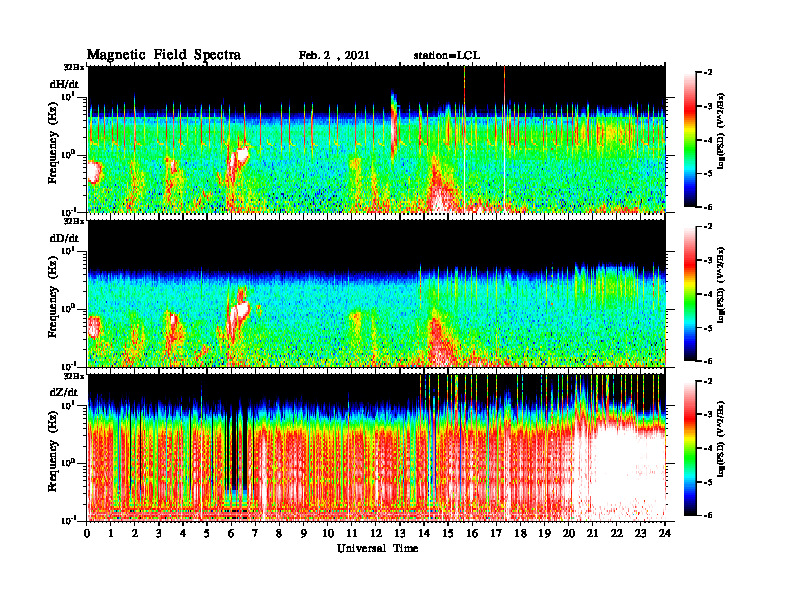Click the "station=LCL" label
This screenshot has width=792, height=612.
click(447, 56)
